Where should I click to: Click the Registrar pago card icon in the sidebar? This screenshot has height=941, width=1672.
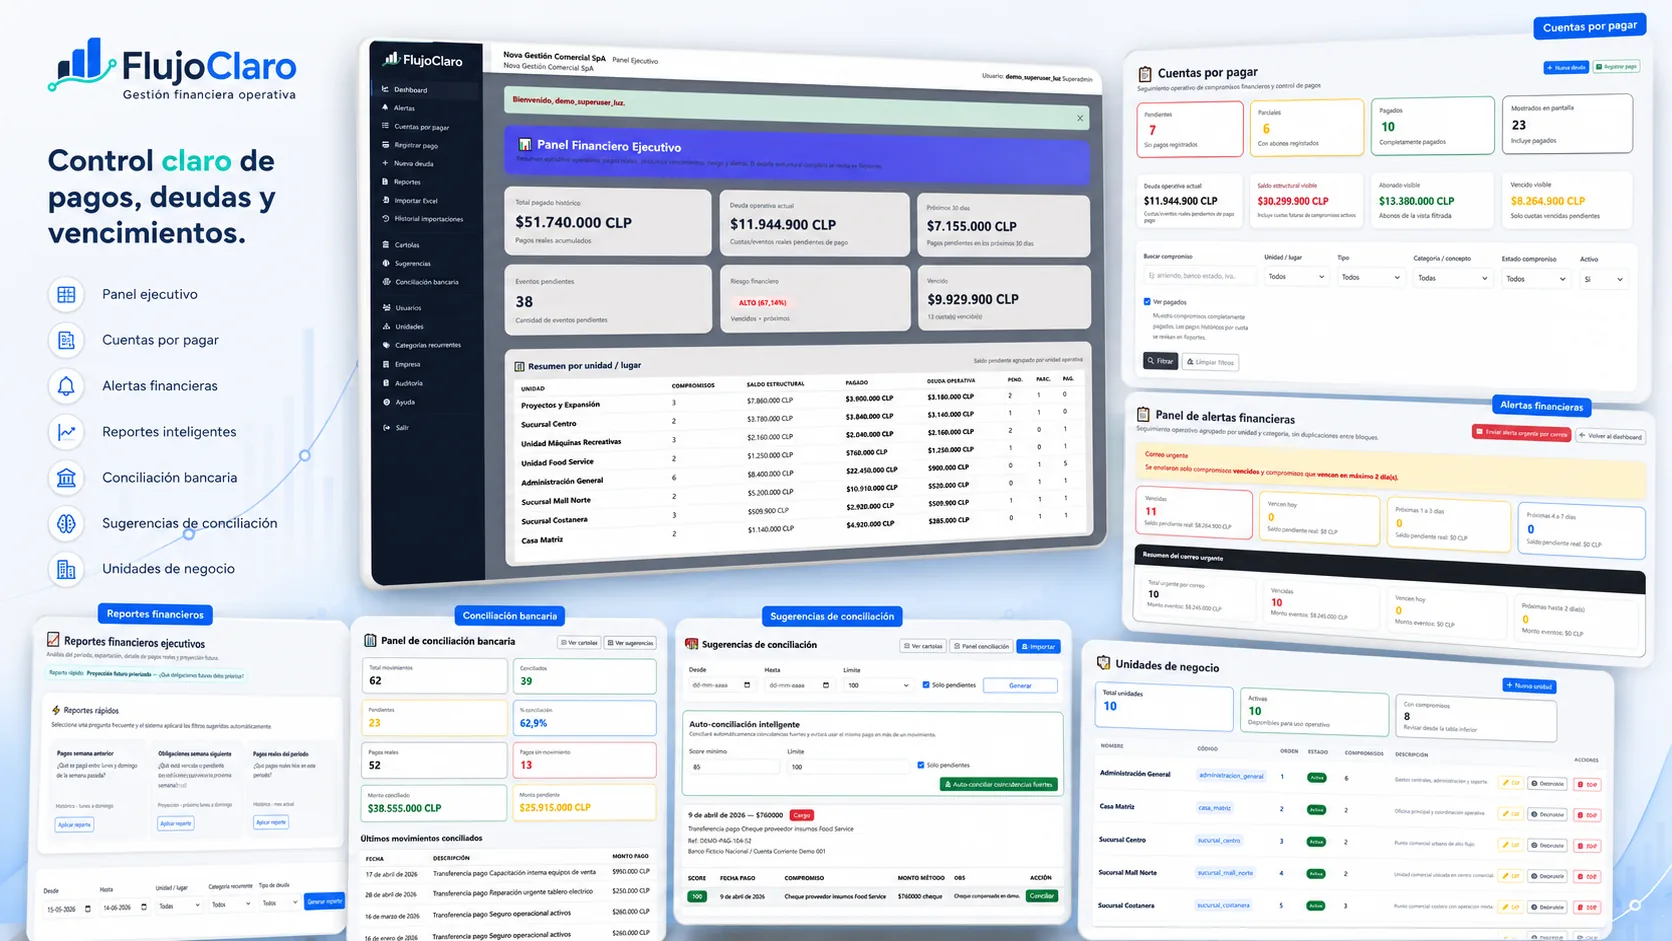tap(385, 144)
